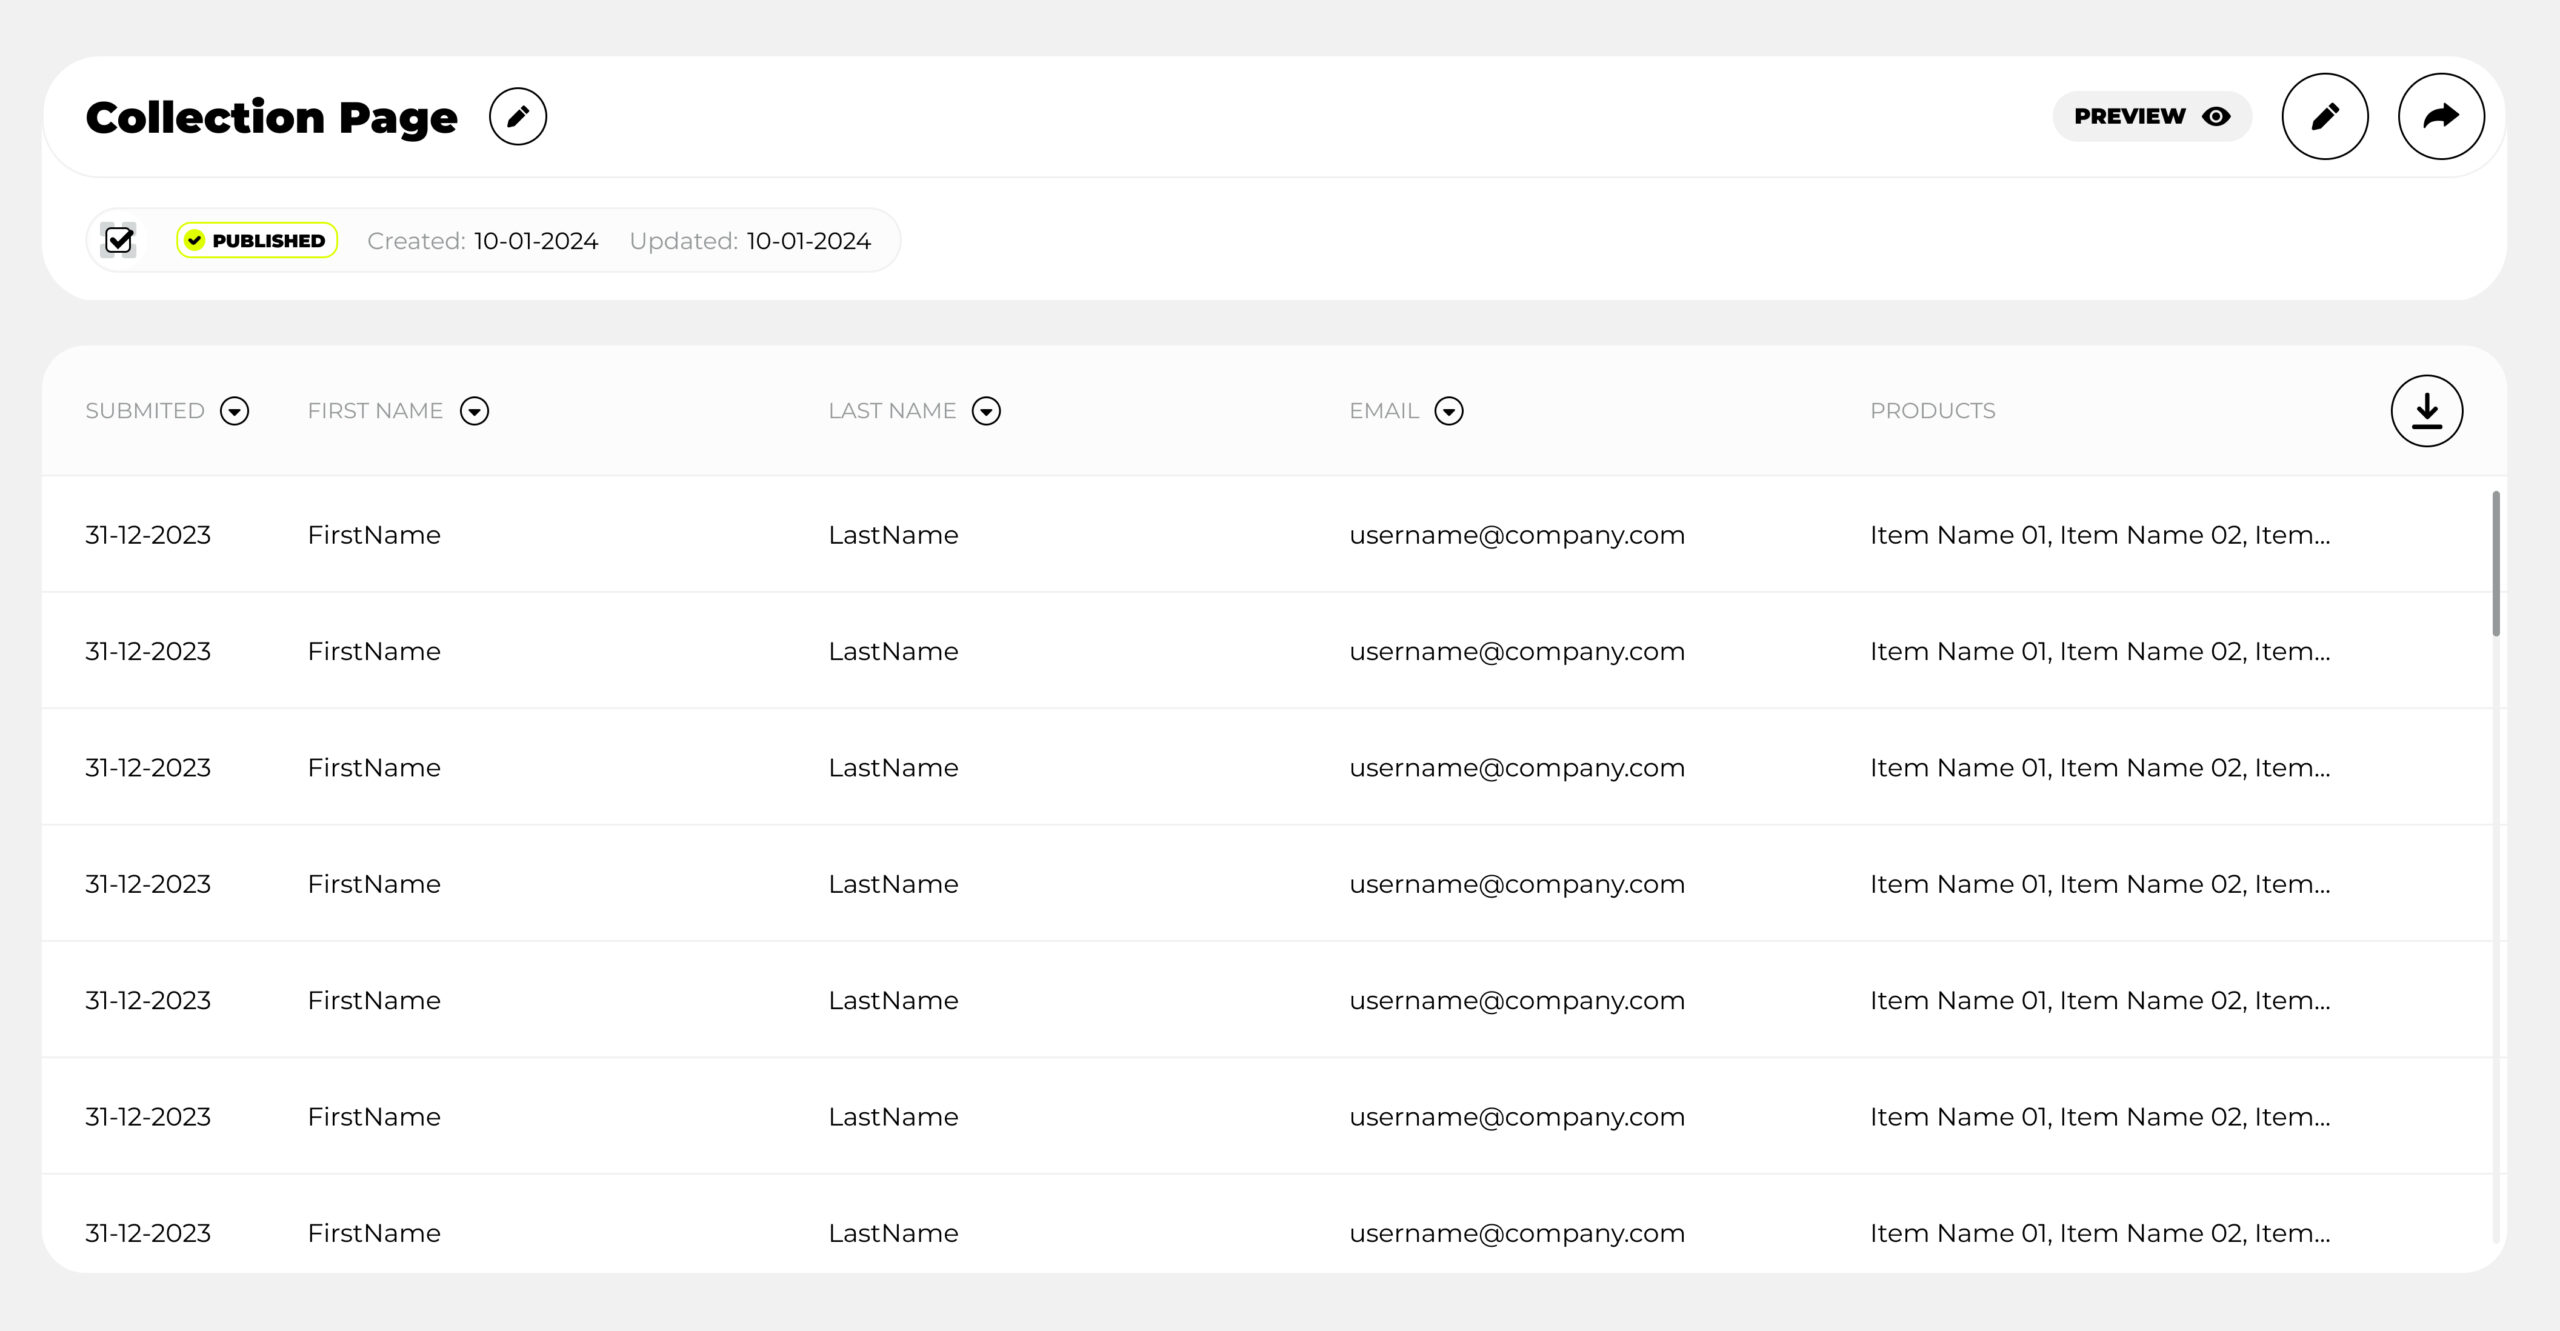Click the PRODUCTS column header

tap(1933, 410)
